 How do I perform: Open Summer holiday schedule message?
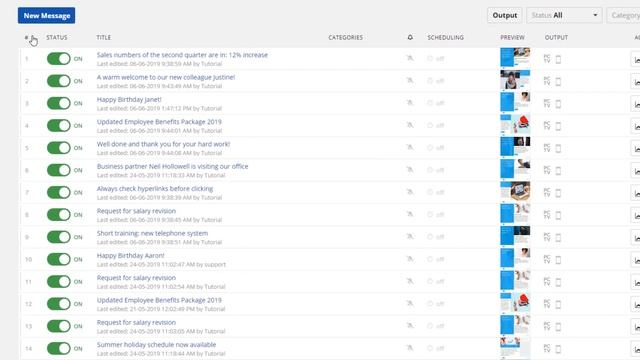[x=156, y=344]
